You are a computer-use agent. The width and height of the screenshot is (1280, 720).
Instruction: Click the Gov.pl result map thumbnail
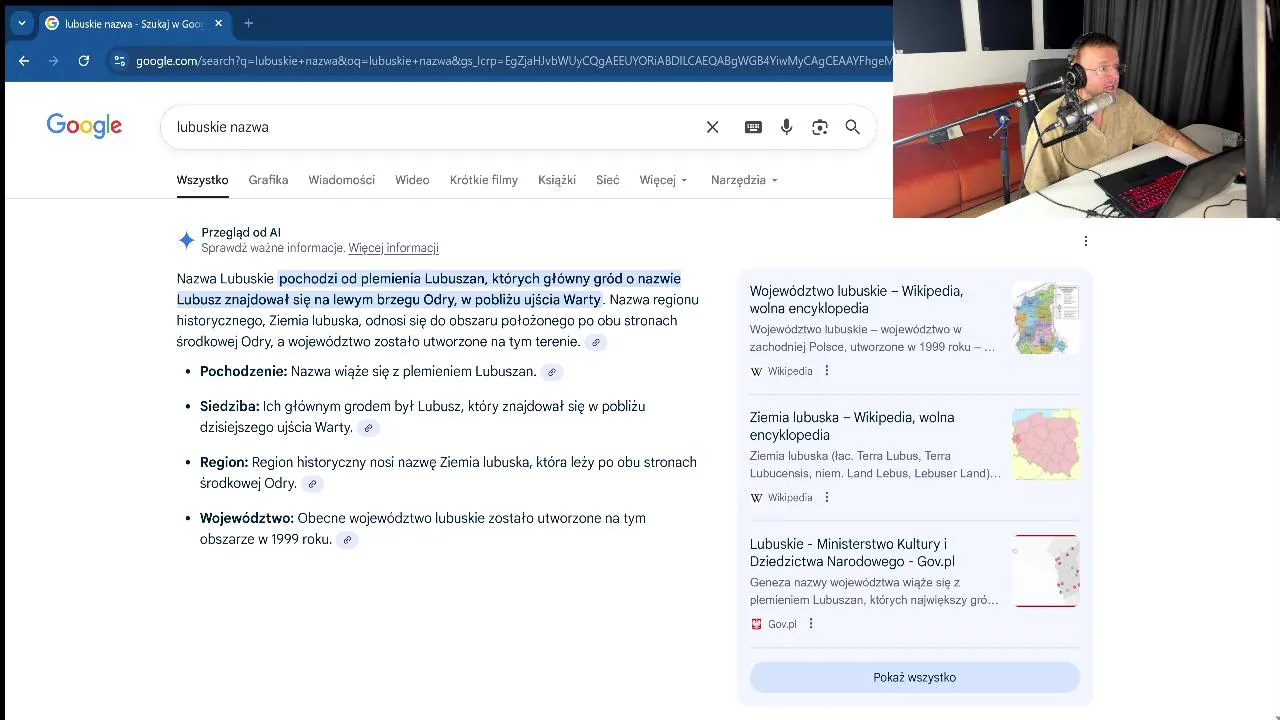(x=1046, y=571)
